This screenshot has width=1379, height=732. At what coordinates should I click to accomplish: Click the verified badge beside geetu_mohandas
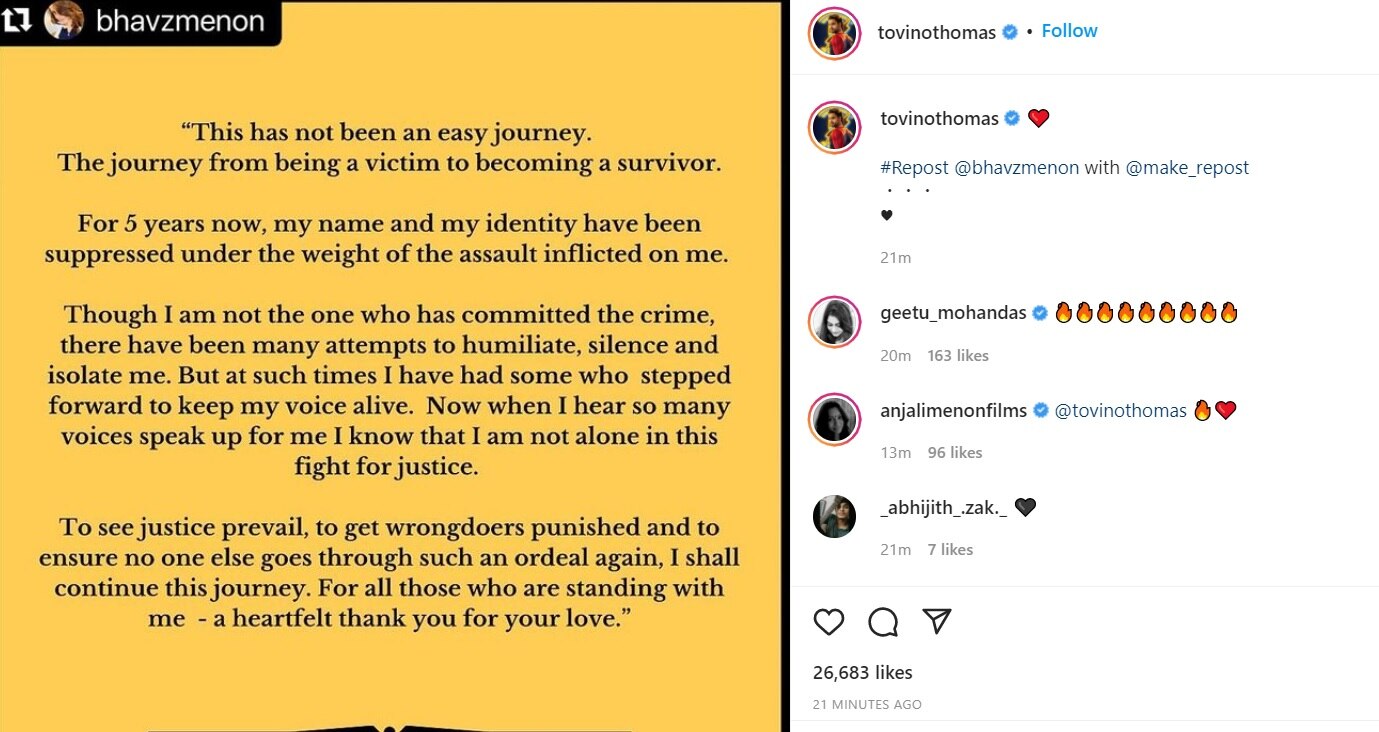point(1038,312)
